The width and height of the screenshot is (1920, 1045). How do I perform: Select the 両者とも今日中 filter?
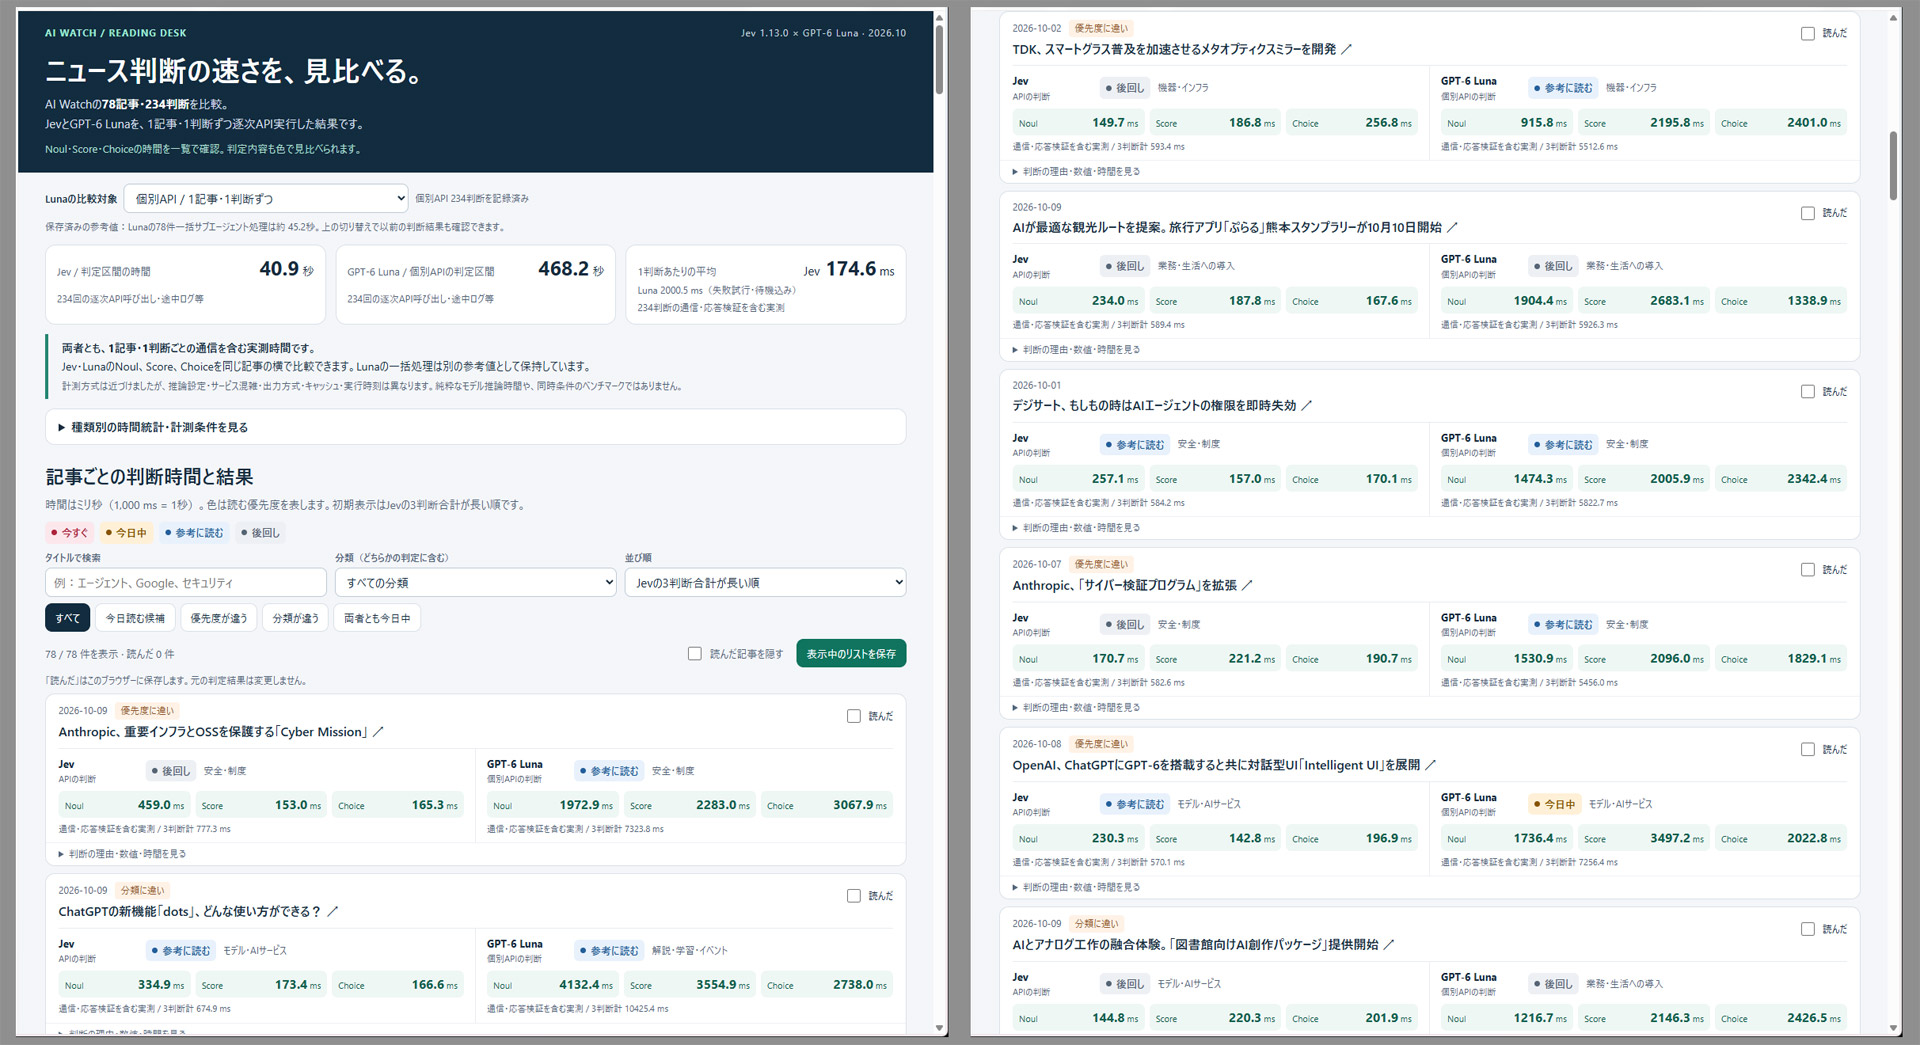[377, 618]
